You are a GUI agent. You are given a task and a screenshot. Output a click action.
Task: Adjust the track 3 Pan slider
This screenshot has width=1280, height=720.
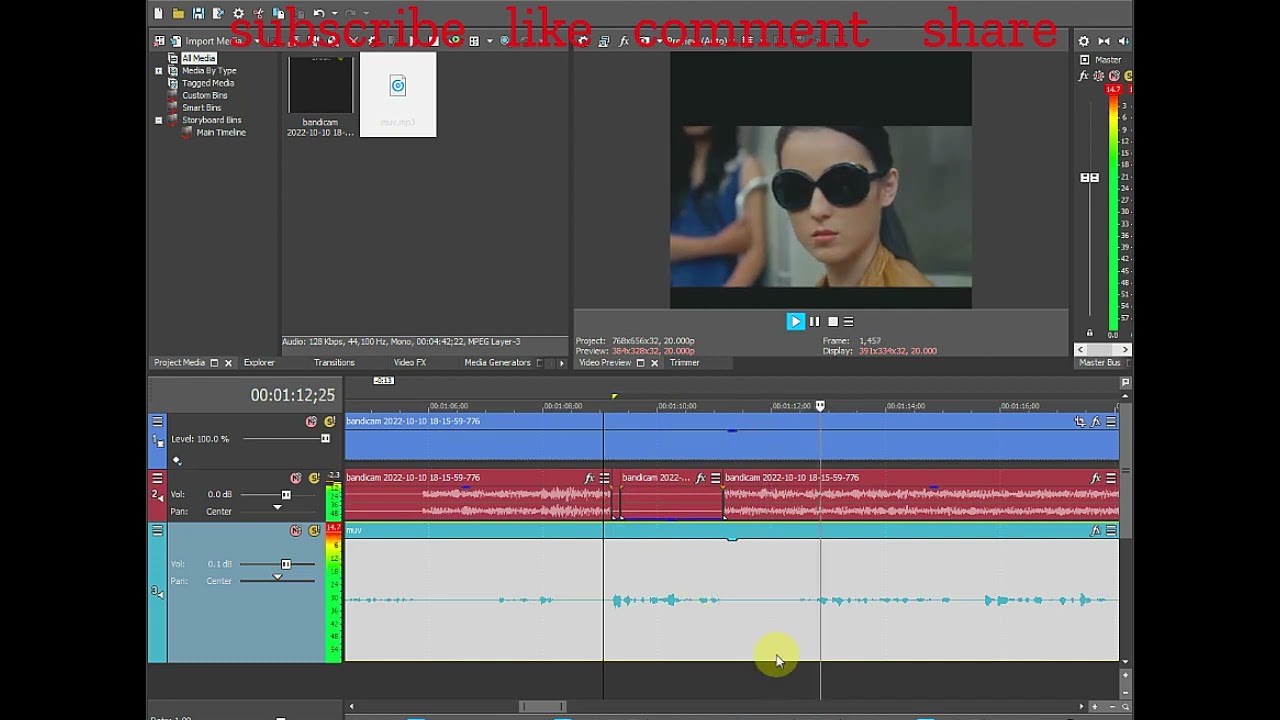(x=277, y=578)
